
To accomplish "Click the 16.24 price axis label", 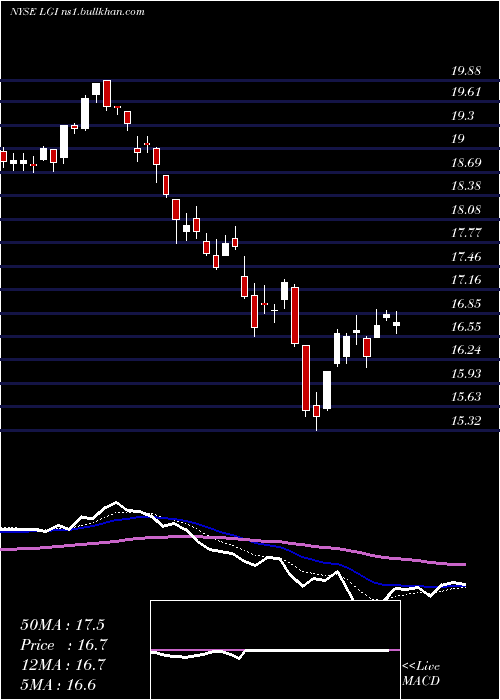I will pyautogui.click(x=466, y=350).
